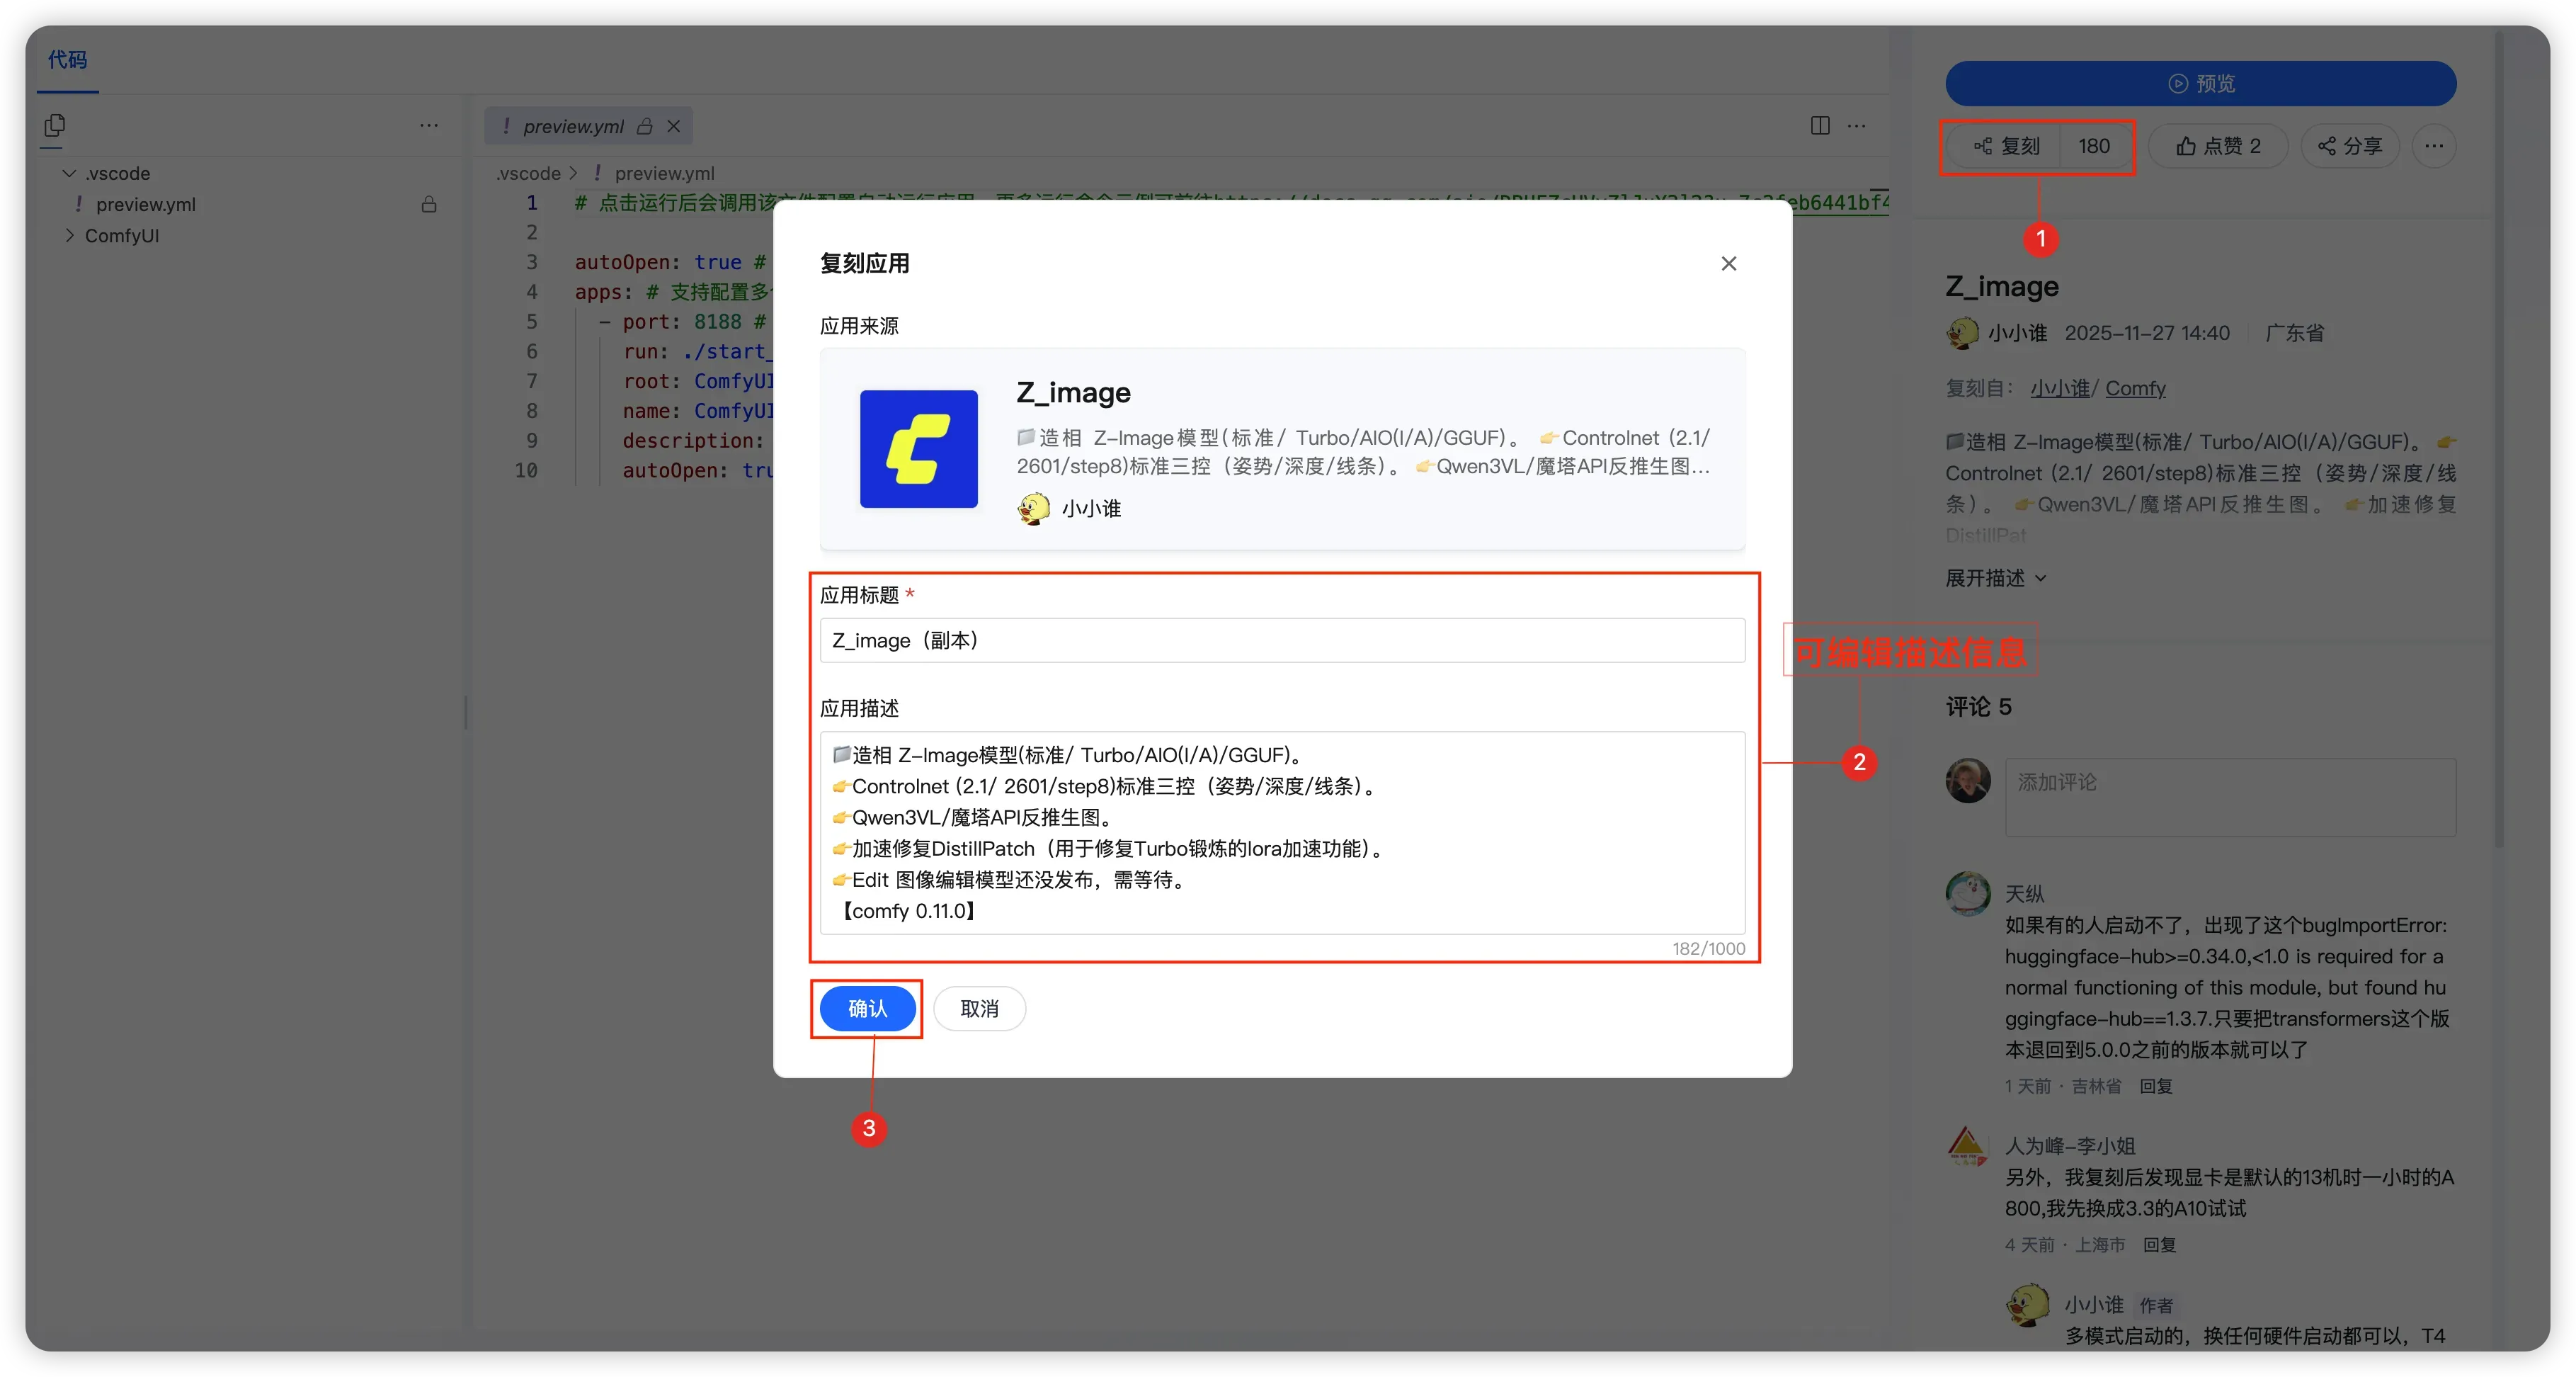The height and width of the screenshot is (1377, 2576).
Task: Open the three-dot more menu beside 分享
Action: click(x=2433, y=146)
